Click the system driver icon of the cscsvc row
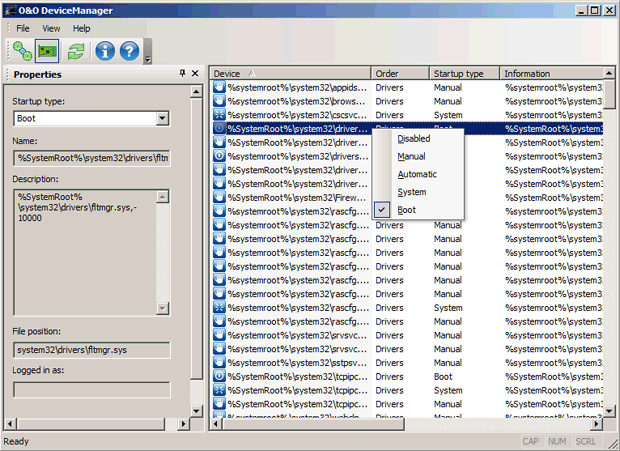 click(219, 115)
